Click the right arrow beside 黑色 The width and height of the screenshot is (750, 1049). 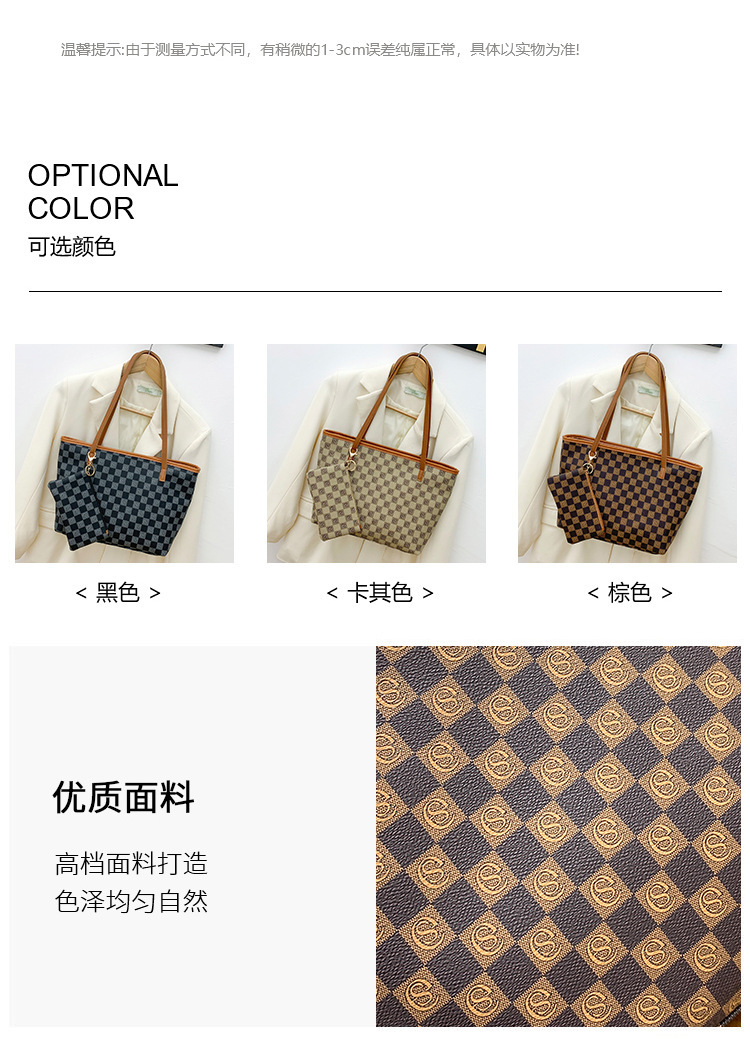(x=155, y=593)
